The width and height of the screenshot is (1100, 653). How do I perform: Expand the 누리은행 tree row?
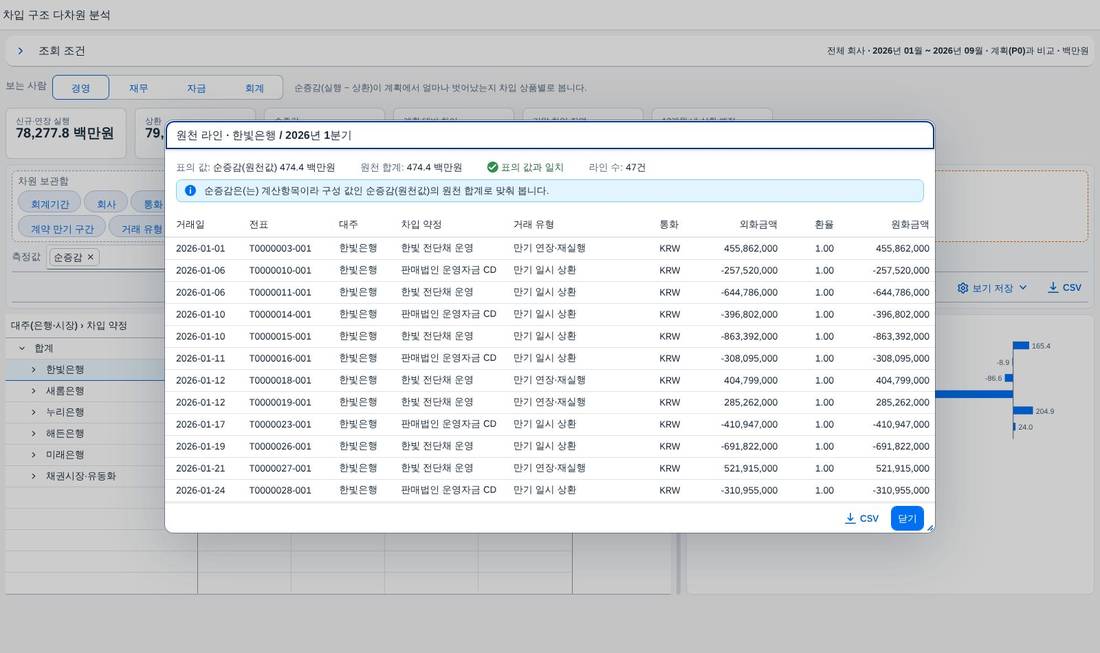pyautogui.click(x=33, y=412)
